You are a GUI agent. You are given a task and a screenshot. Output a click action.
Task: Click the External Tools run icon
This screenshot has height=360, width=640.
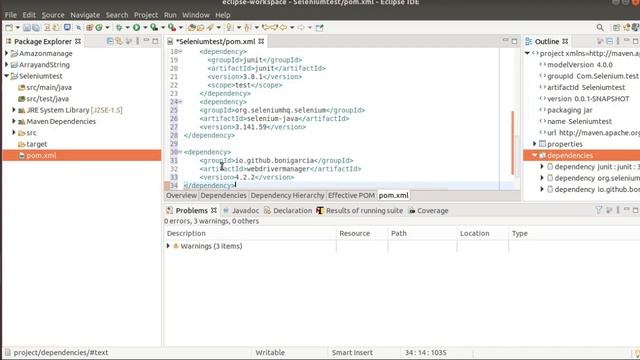pos(172,28)
